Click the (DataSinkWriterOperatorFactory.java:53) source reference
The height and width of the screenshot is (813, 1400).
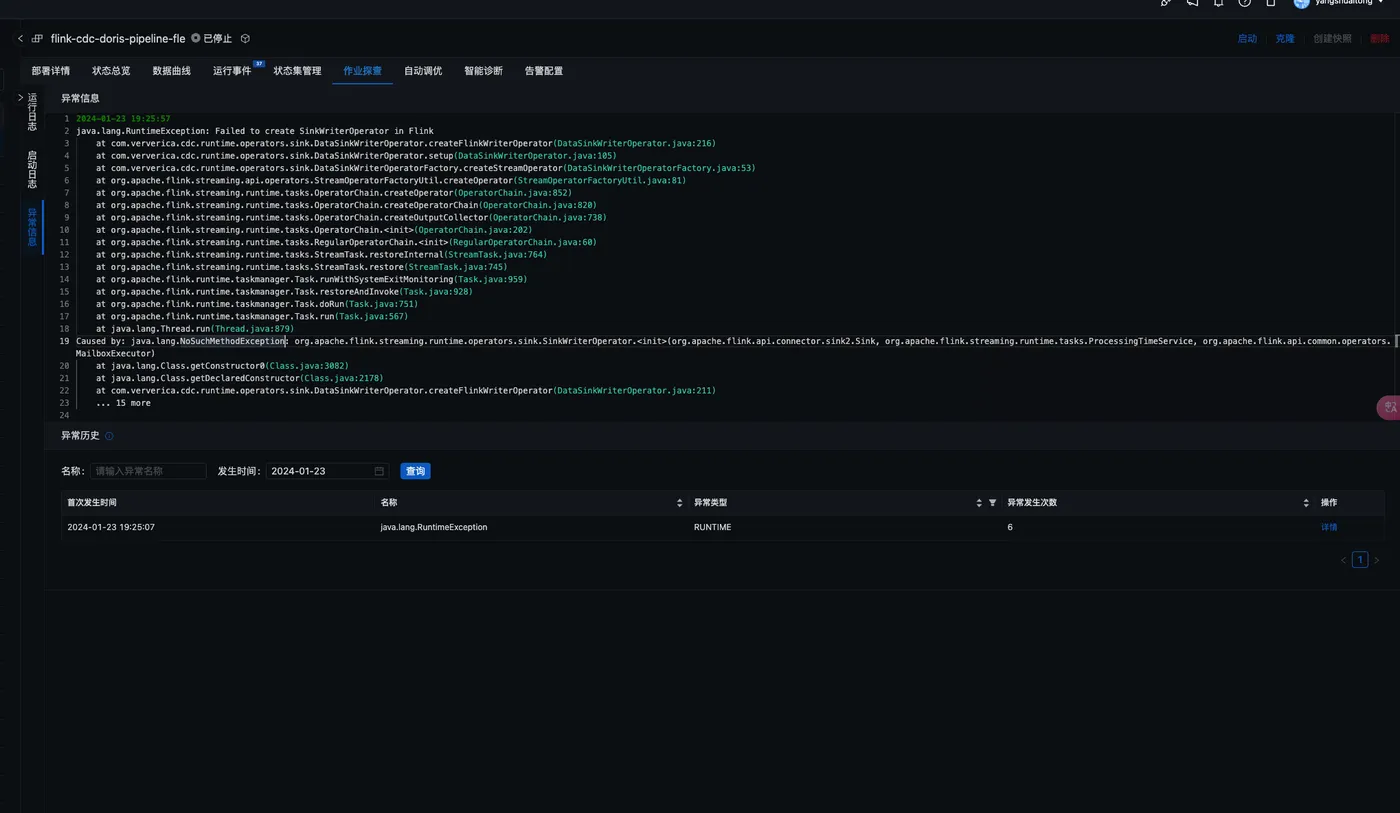pos(659,168)
